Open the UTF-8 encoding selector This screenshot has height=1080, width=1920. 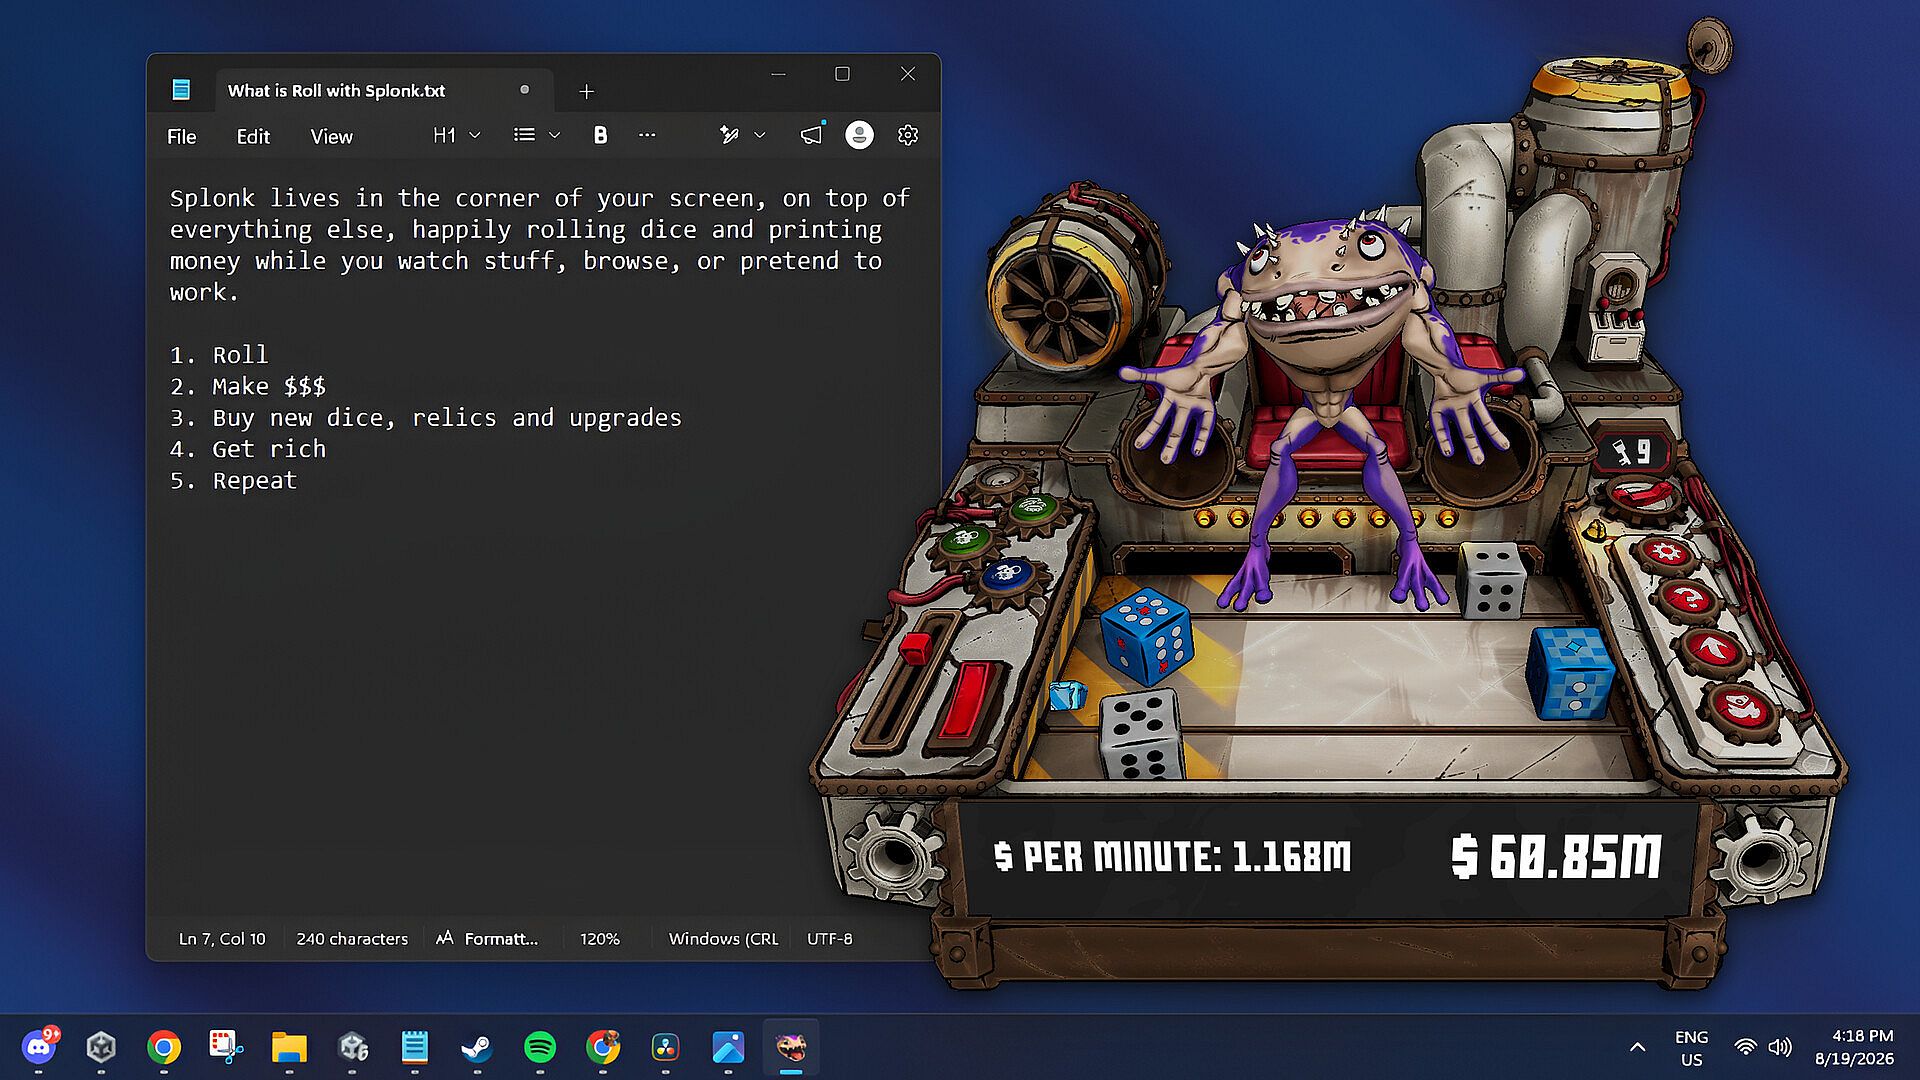click(x=829, y=938)
